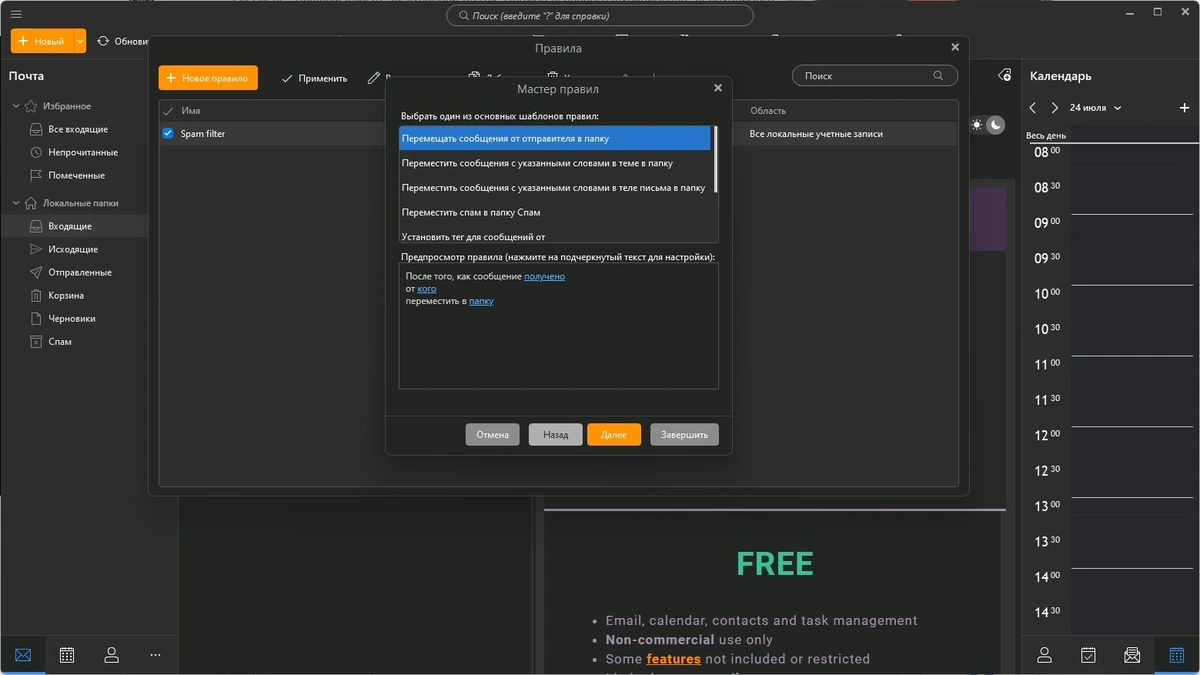Click the Обновить refresh icon
The width and height of the screenshot is (1200, 675).
point(103,41)
